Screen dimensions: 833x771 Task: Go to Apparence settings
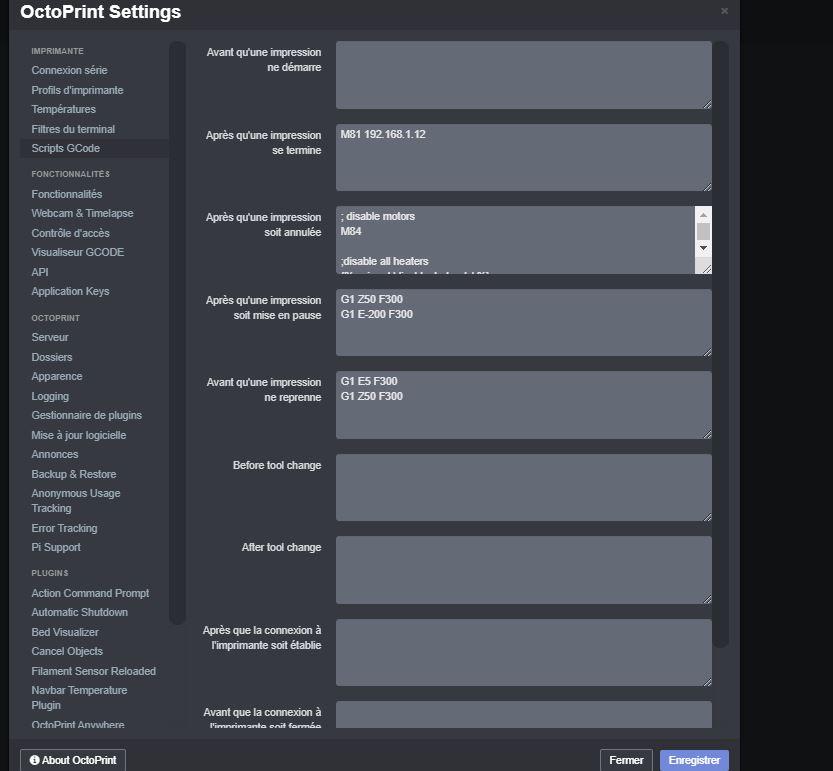[x=57, y=376]
